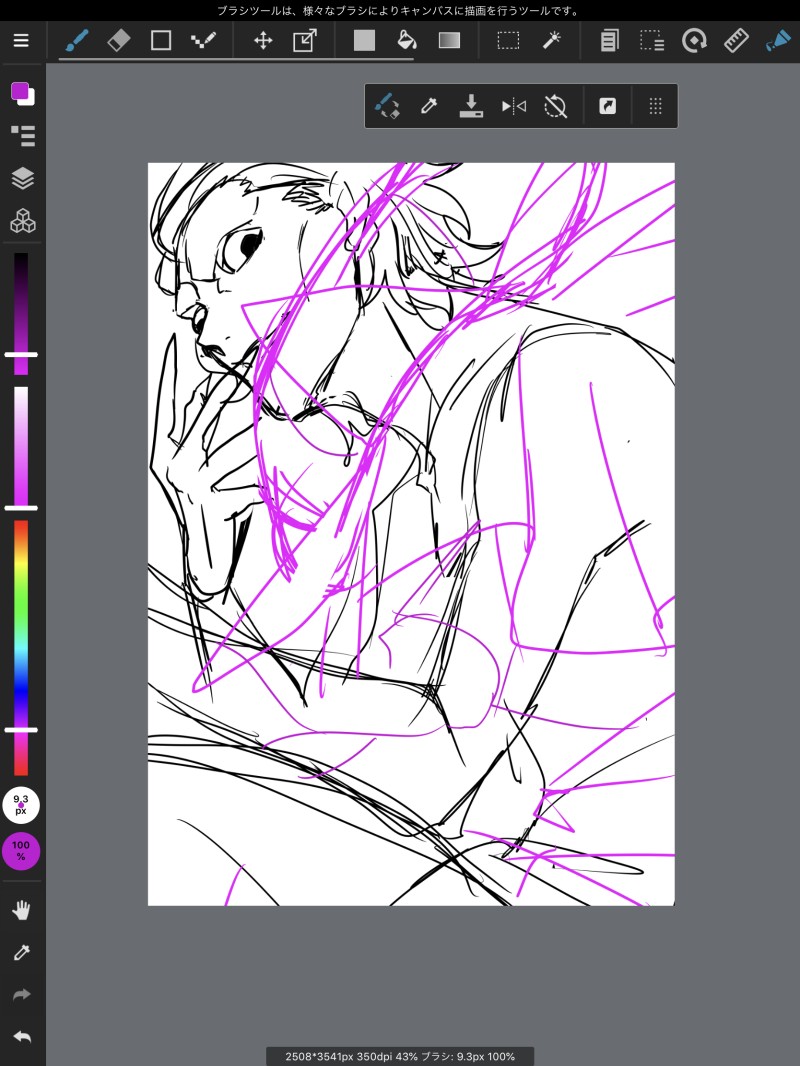Select the Gradient tool
The width and height of the screenshot is (800, 1066).
(449, 41)
